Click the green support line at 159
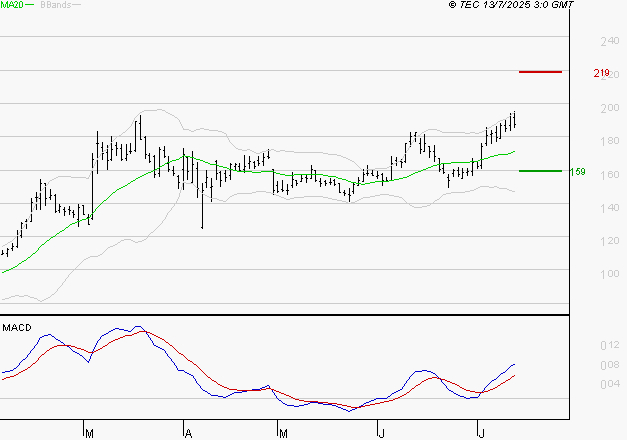The height and width of the screenshot is (440, 627). click(540, 171)
